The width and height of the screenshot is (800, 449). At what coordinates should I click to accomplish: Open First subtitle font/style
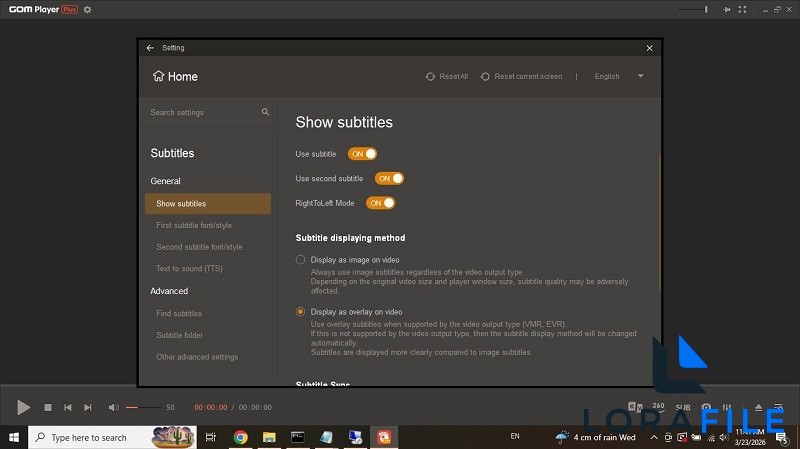click(194, 225)
